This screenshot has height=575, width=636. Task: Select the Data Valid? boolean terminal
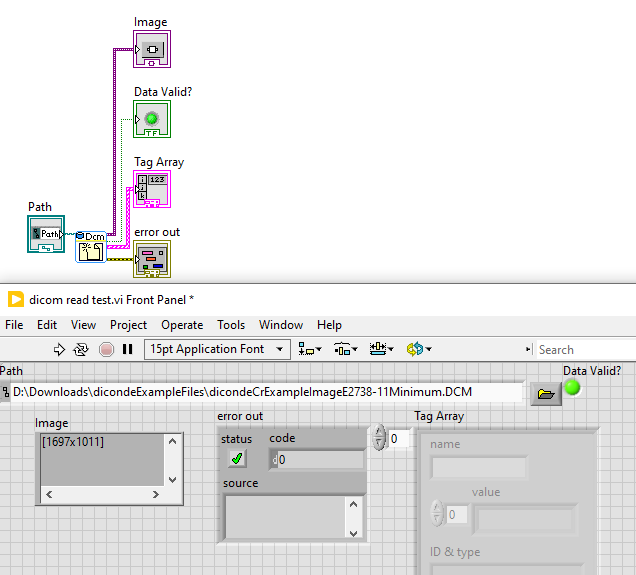pyautogui.click(x=152, y=119)
